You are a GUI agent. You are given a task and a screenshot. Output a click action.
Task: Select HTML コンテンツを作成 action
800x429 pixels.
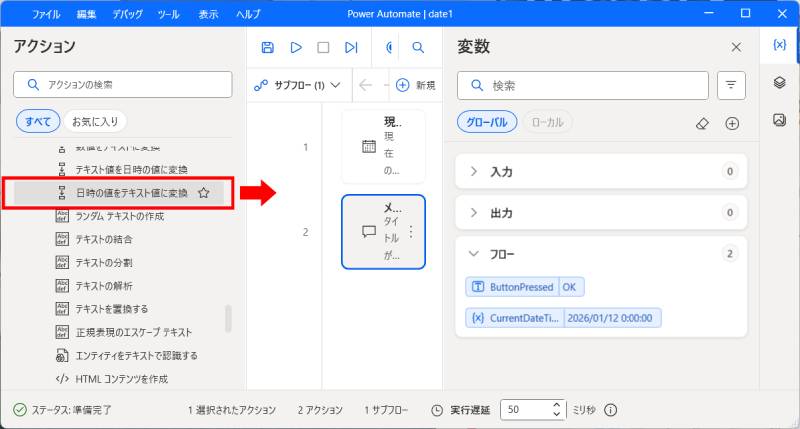click(x=122, y=379)
